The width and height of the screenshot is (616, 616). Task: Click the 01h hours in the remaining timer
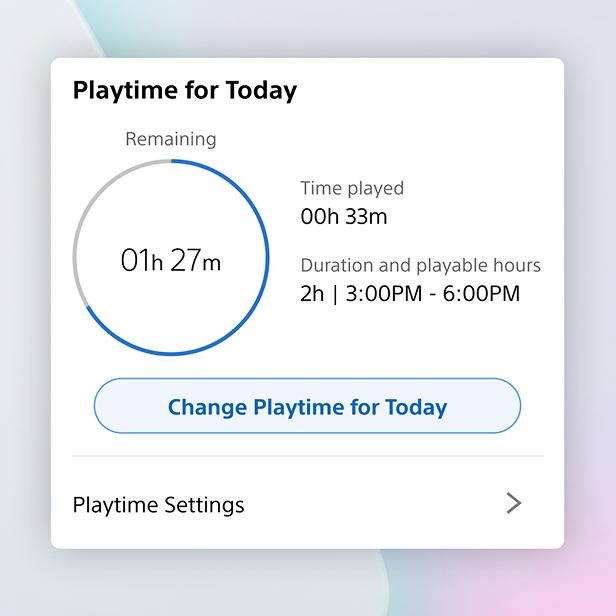pos(141,261)
